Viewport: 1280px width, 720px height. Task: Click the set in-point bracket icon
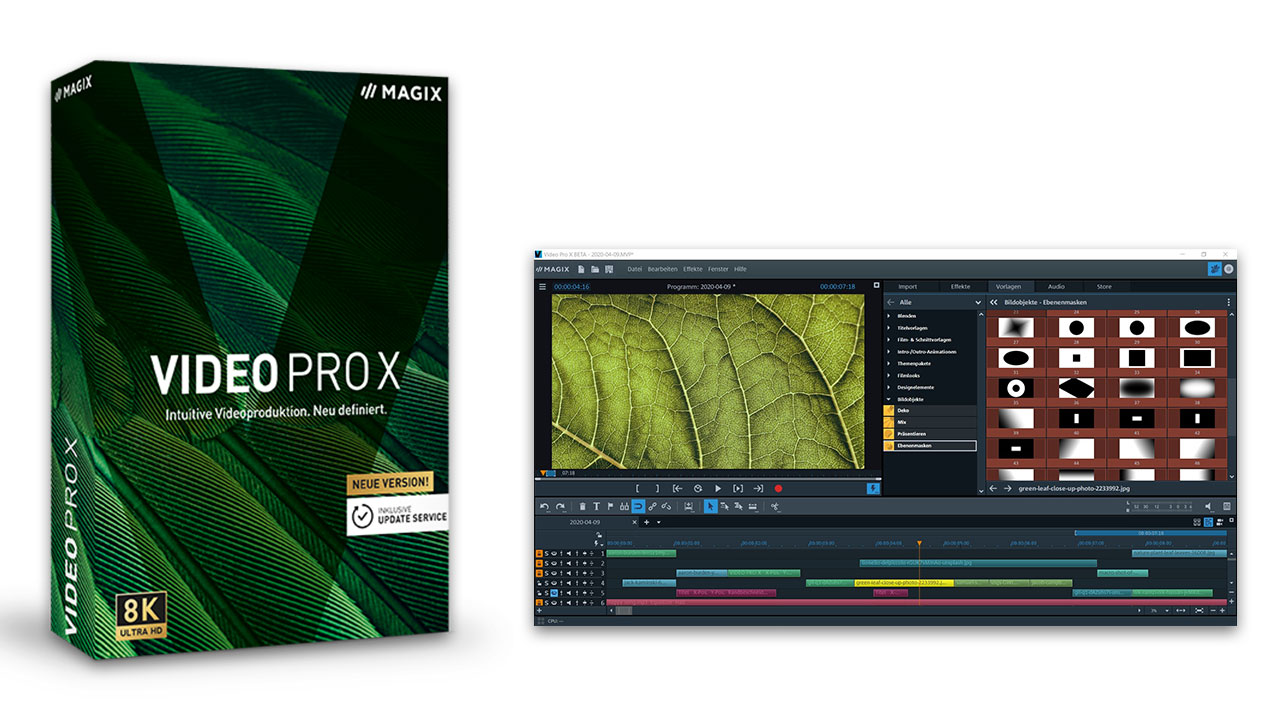[637, 488]
